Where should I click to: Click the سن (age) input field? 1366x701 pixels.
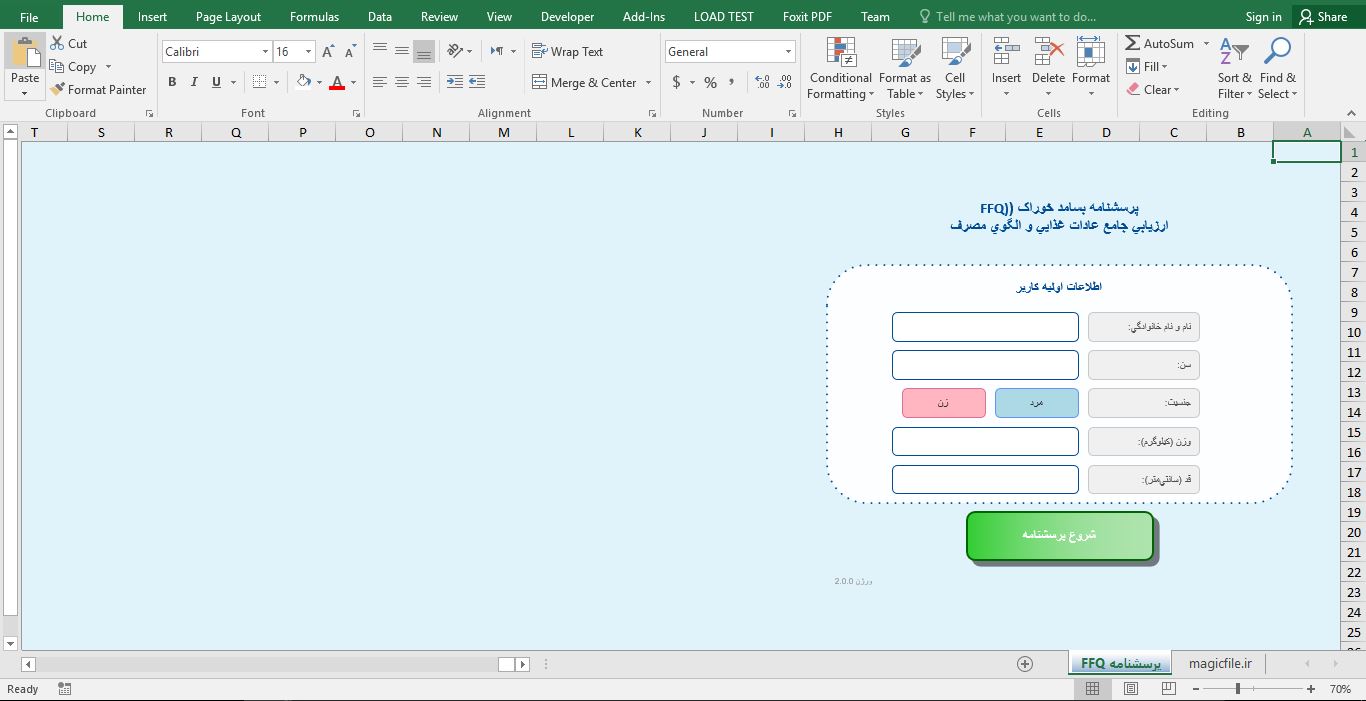click(985, 365)
